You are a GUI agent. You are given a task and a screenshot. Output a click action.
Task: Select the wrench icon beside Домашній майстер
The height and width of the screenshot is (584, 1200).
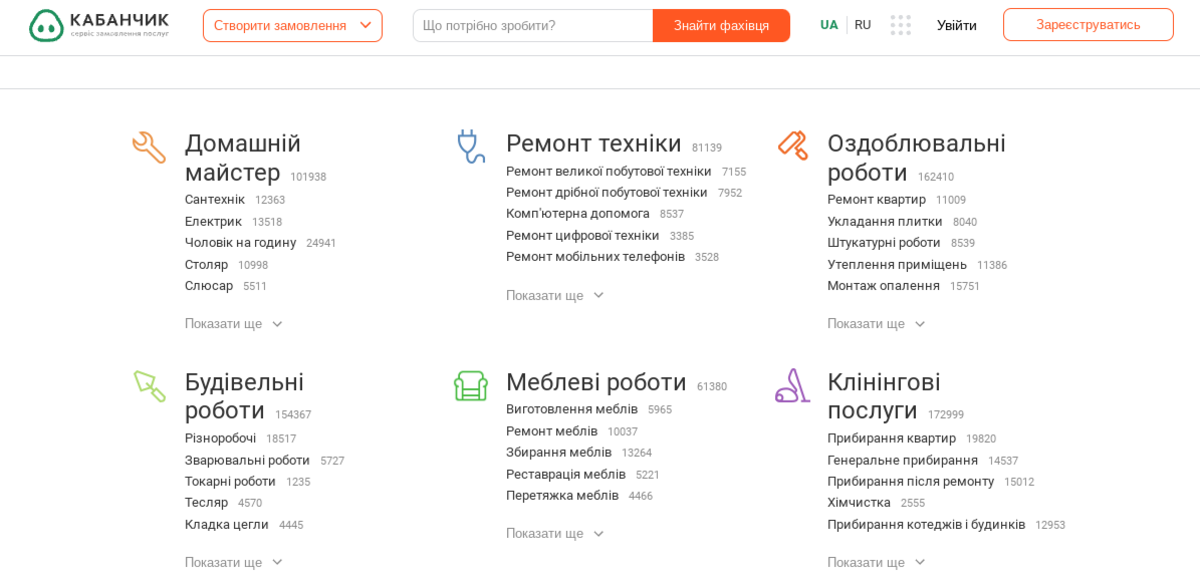148,146
